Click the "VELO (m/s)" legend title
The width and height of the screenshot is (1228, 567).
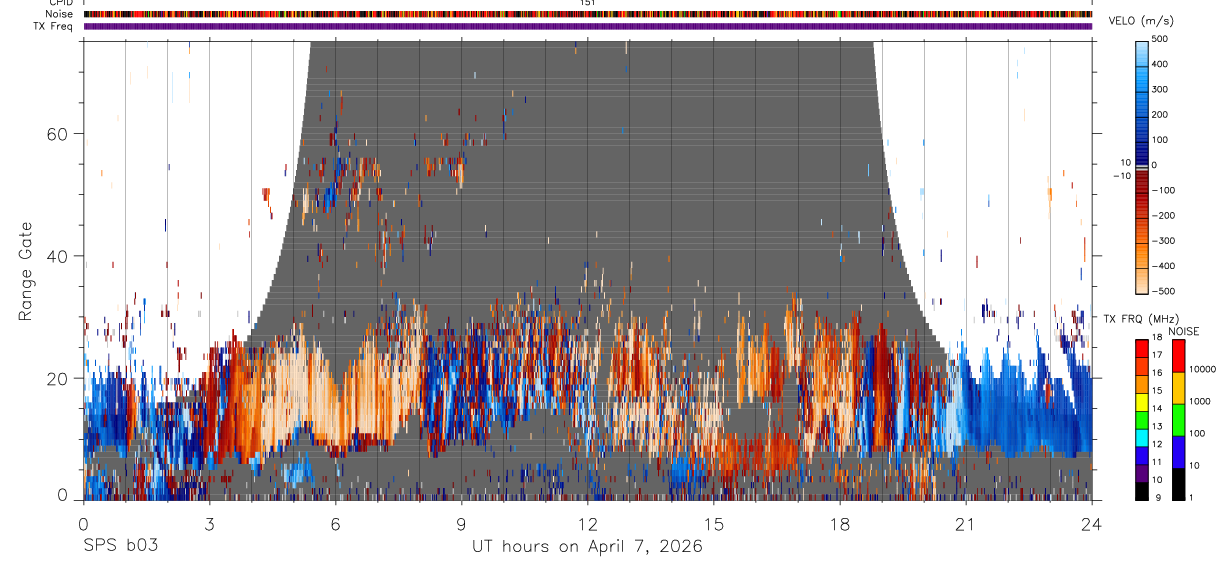1141,21
